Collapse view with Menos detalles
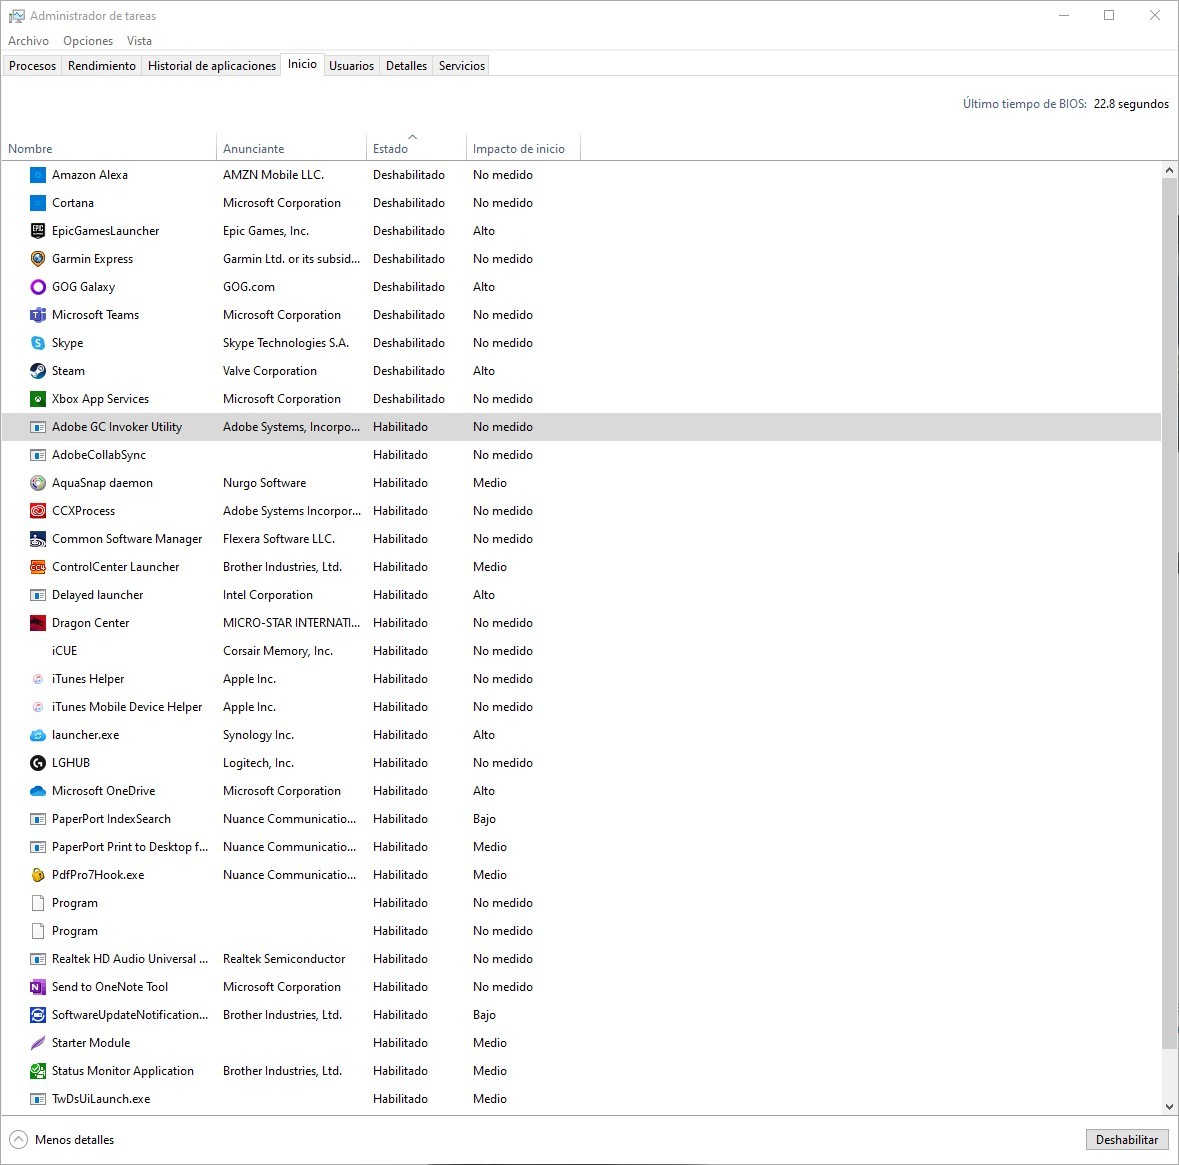The width and height of the screenshot is (1179, 1165). [62, 1140]
